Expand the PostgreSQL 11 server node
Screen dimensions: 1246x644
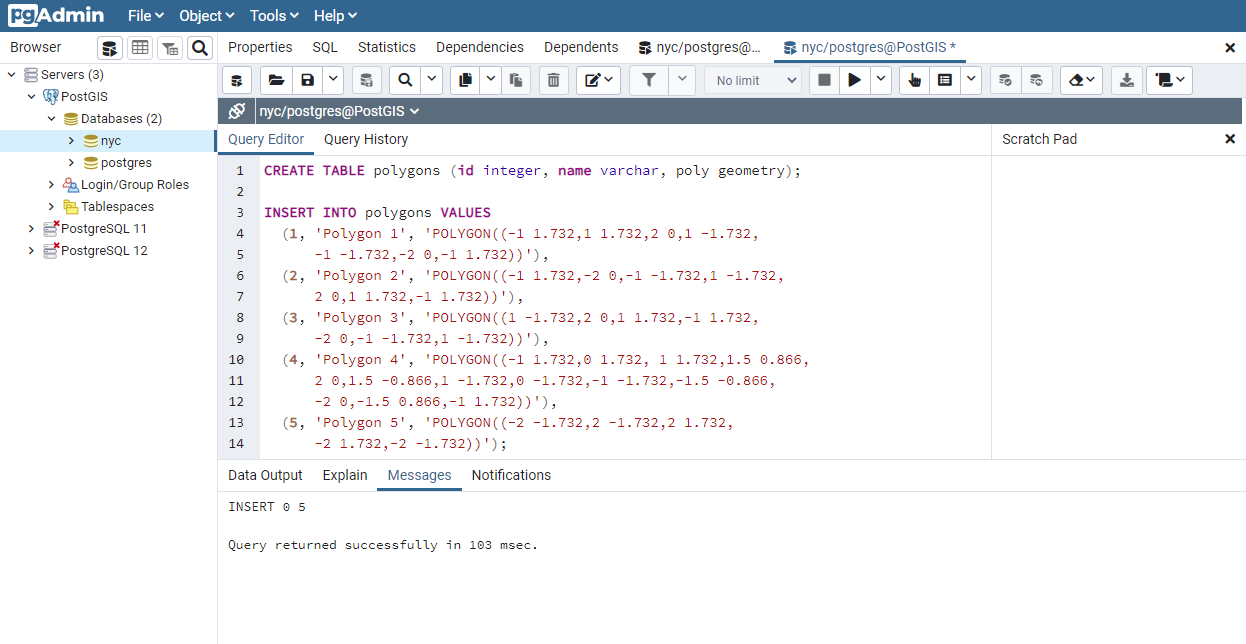pyautogui.click(x=30, y=228)
